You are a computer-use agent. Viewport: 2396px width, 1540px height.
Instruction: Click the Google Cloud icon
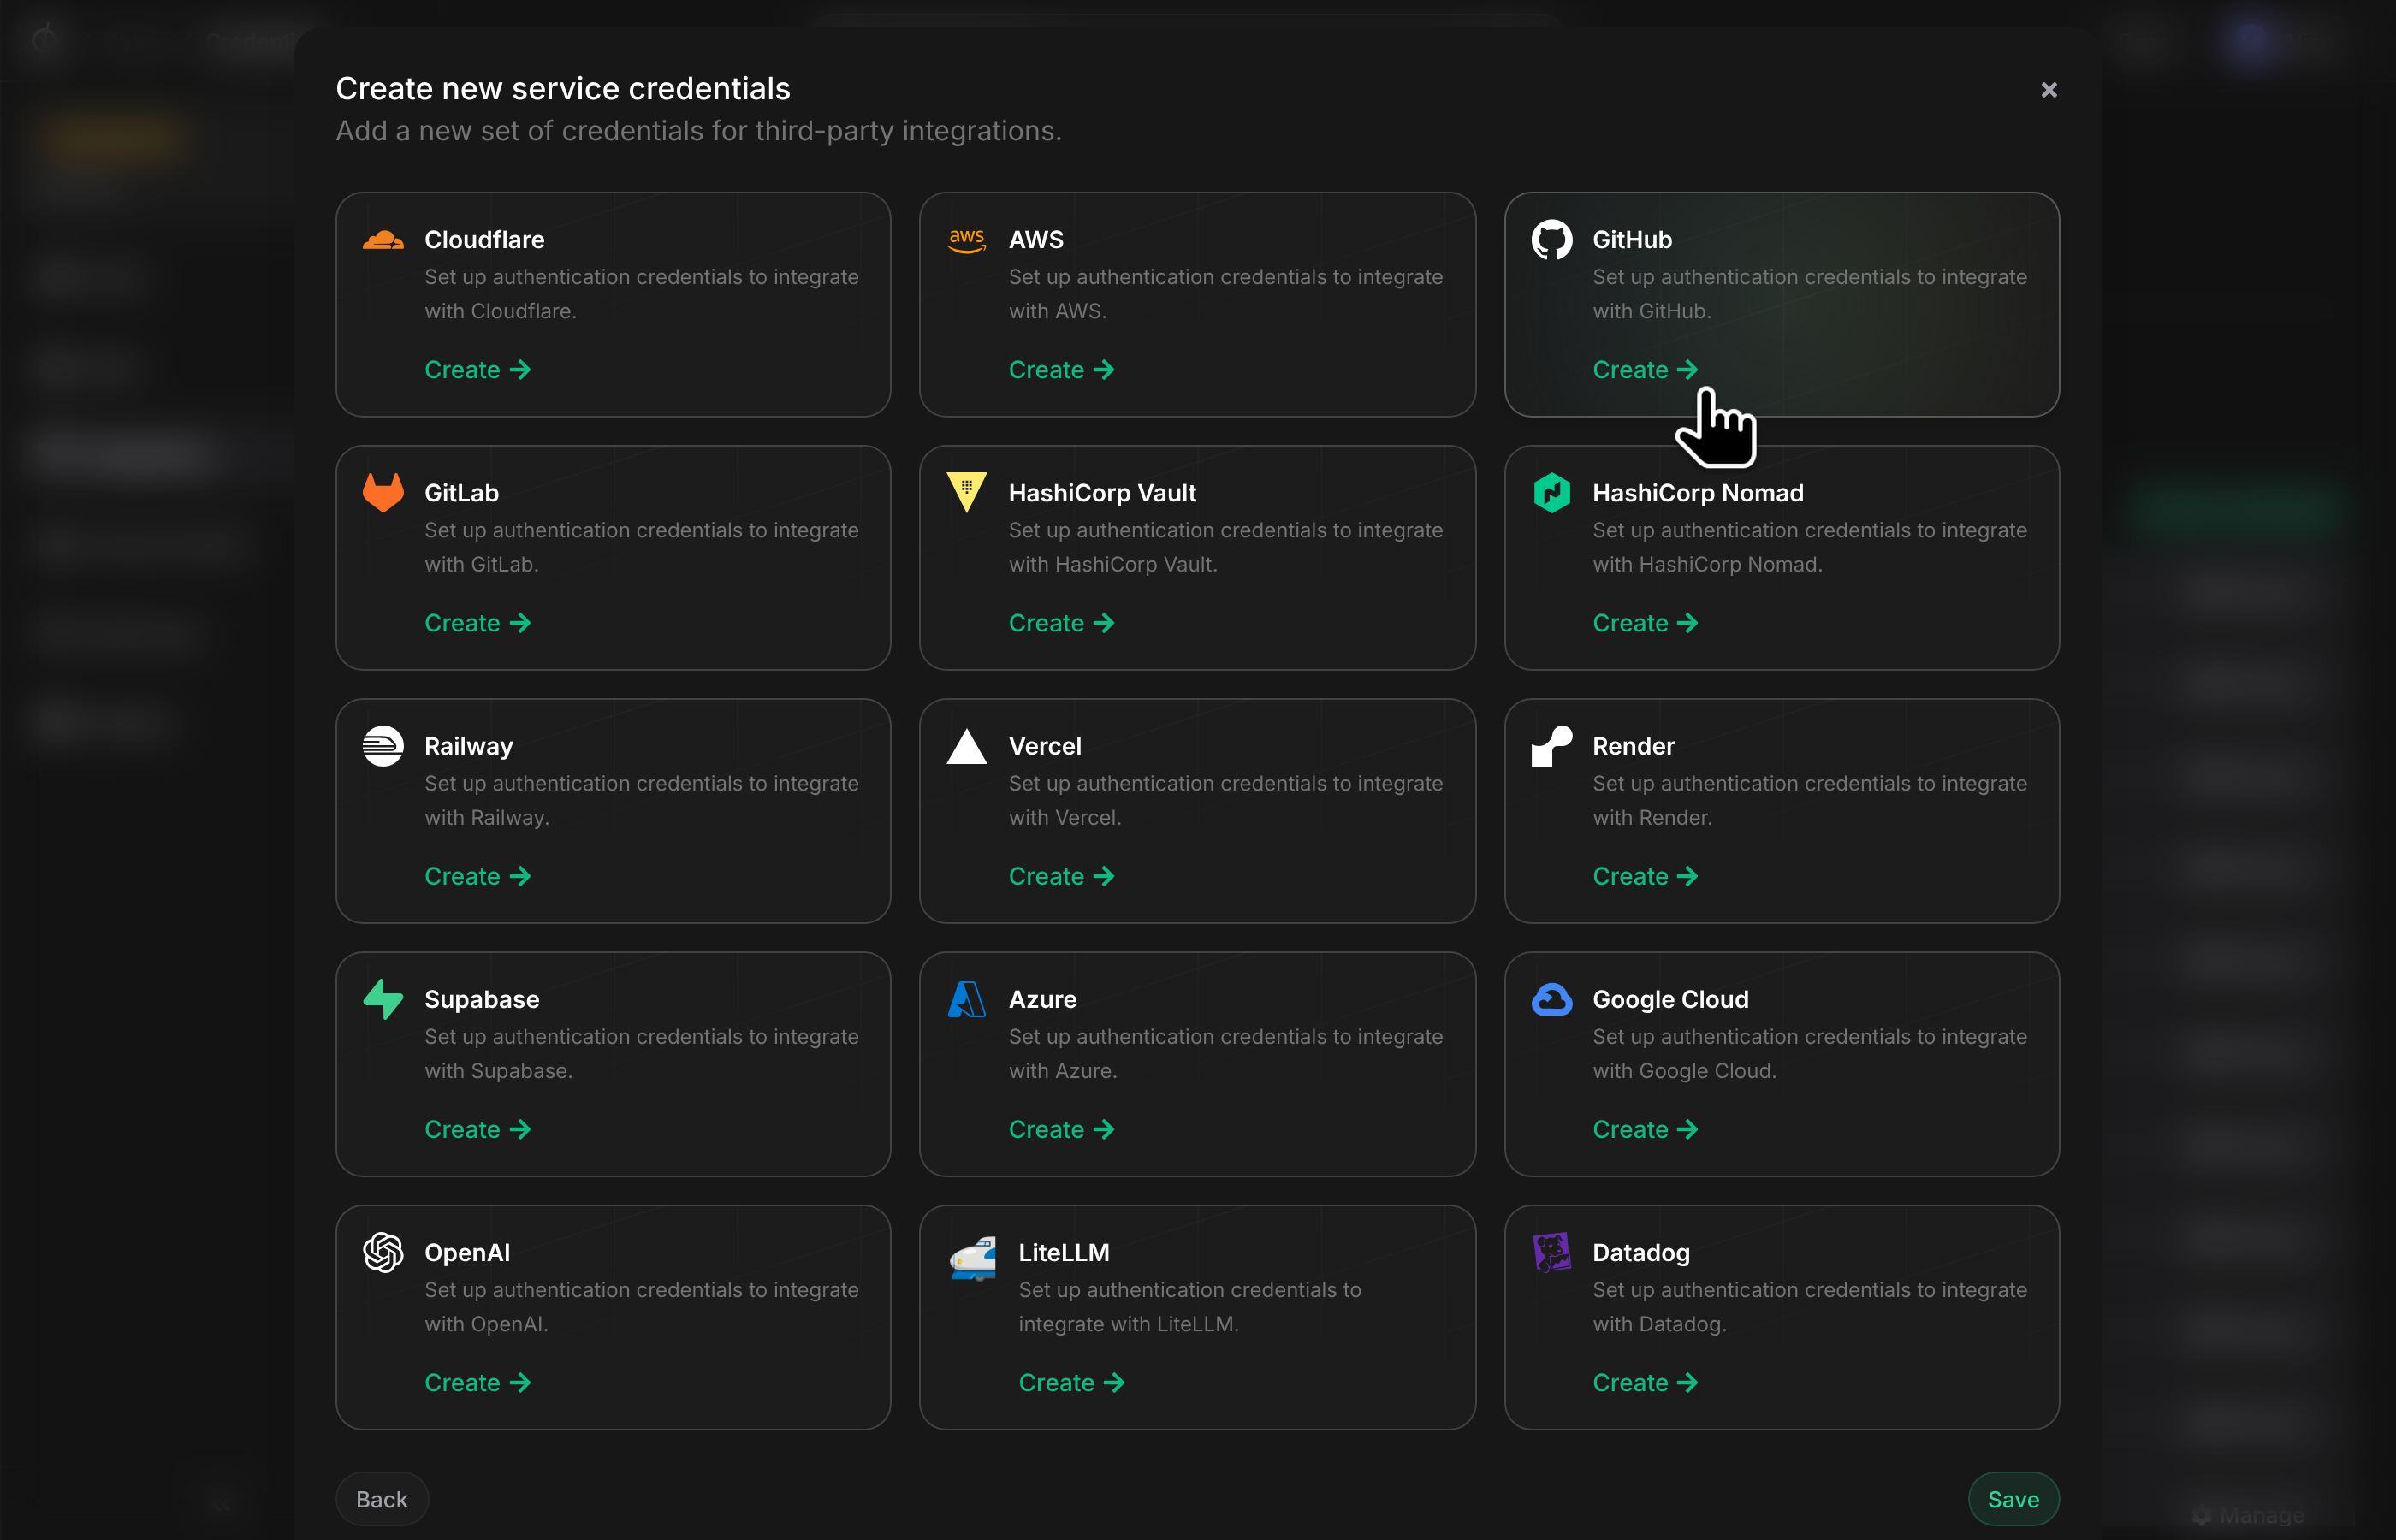1552,999
